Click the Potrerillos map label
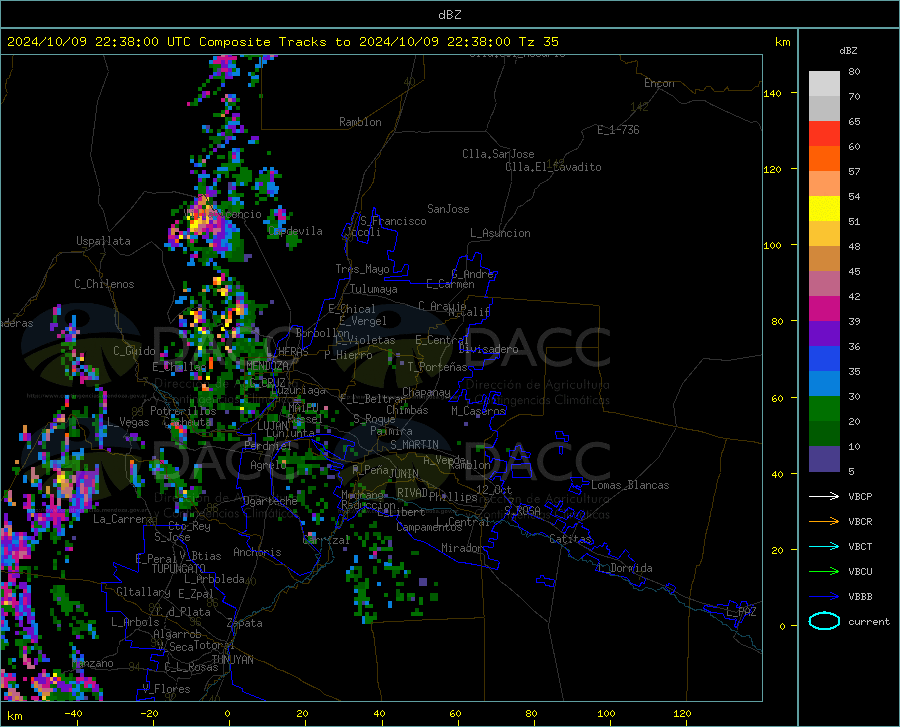This screenshot has width=900, height=727. [x=183, y=411]
